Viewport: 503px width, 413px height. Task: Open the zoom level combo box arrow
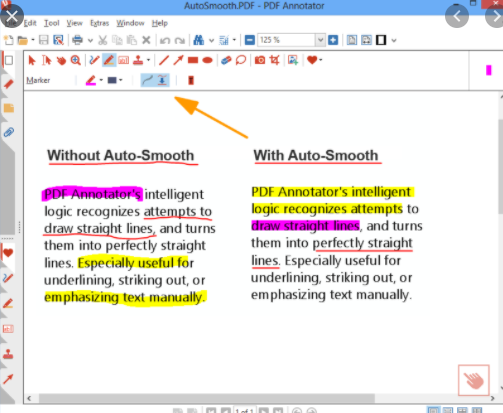point(320,40)
